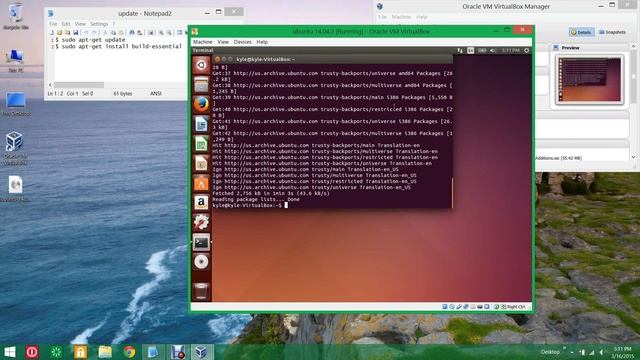Screen dimensions: 640x360
Task: Open the sound indicator in Ubuntu panel
Action: click(493, 50)
